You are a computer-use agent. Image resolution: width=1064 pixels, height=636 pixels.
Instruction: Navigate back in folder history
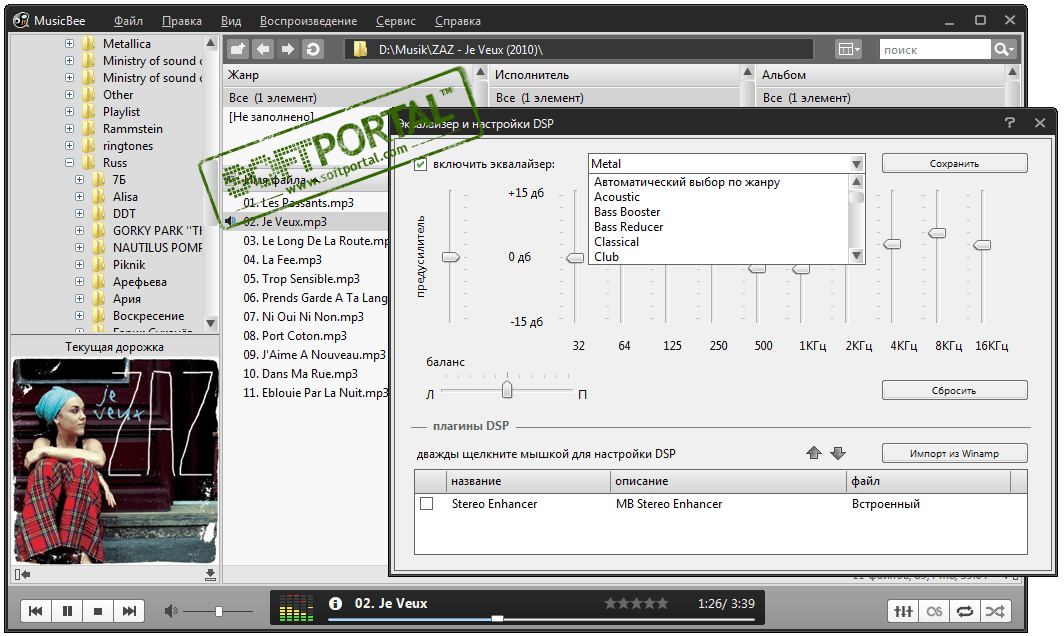coord(263,49)
